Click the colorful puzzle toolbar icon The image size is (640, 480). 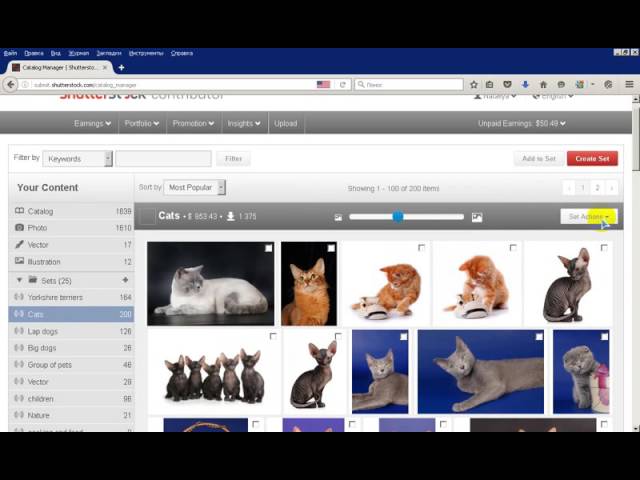tap(580, 84)
